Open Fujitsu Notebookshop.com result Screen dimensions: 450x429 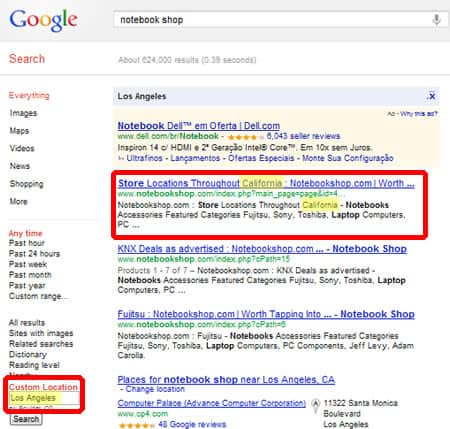pyautogui.click(x=266, y=314)
